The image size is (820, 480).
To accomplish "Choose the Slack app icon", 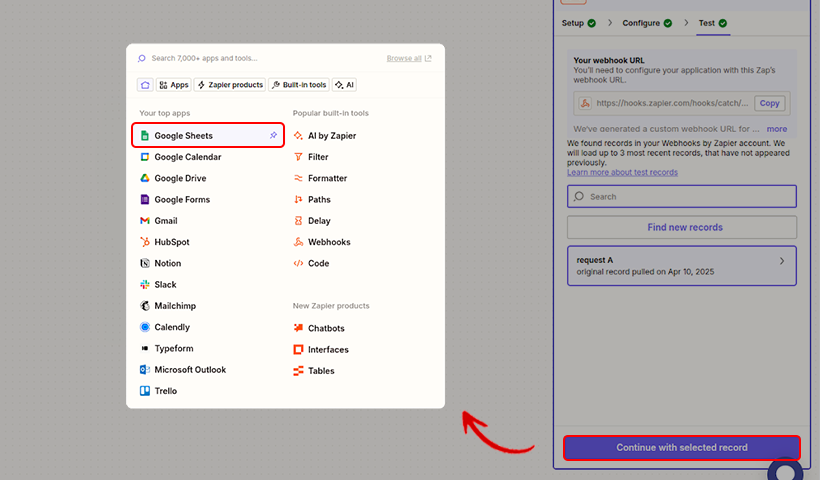I will [145, 284].
